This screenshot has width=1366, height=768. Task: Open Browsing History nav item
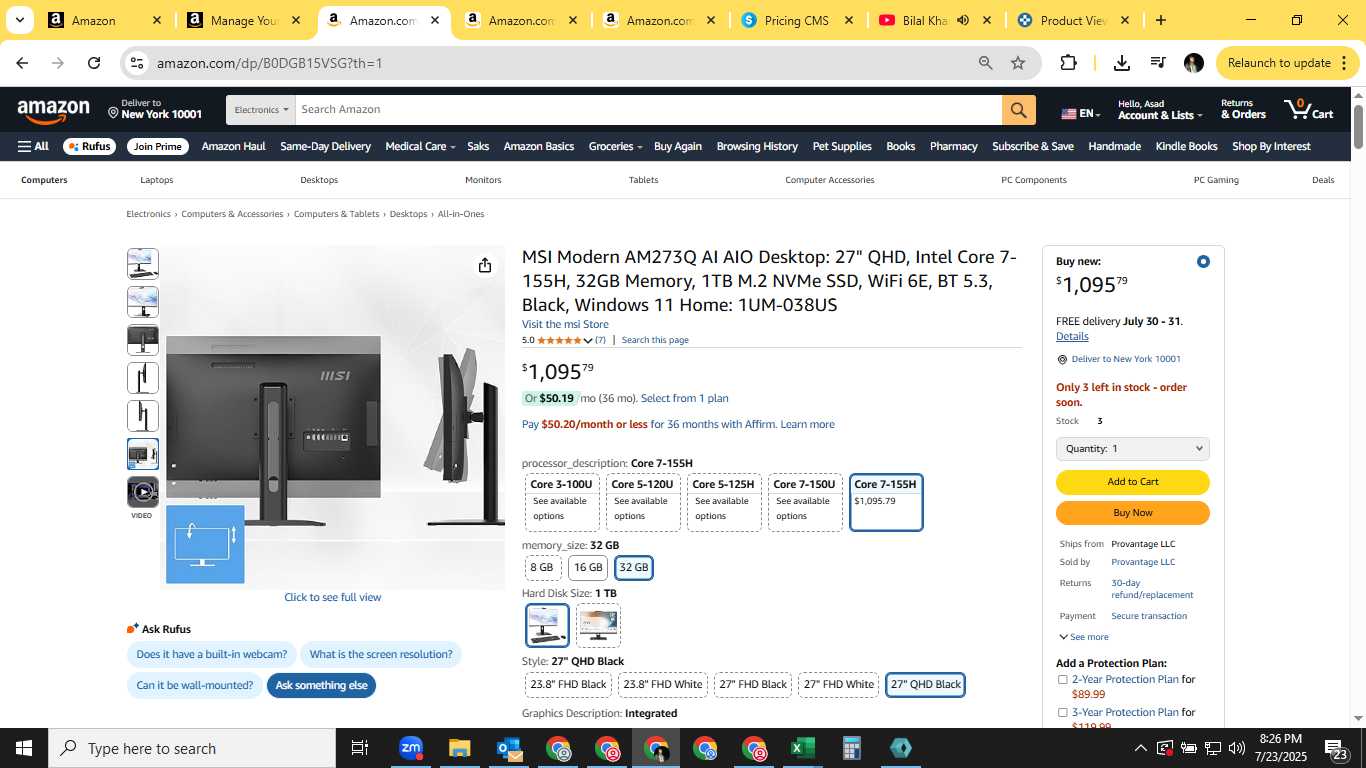(x=757, y=146)
